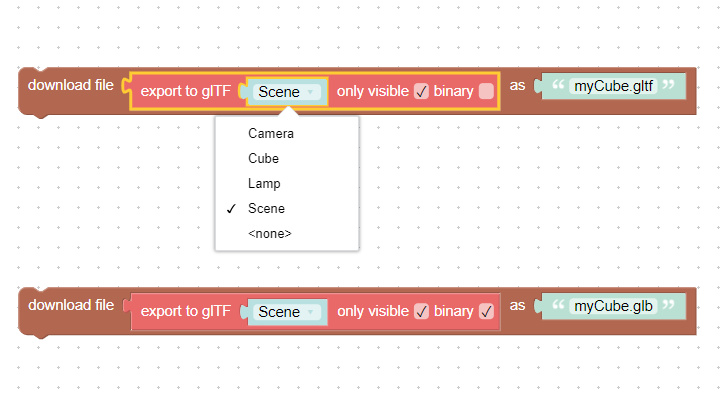Enable 'binary' checkbox in top export block

tap(486, 91)
